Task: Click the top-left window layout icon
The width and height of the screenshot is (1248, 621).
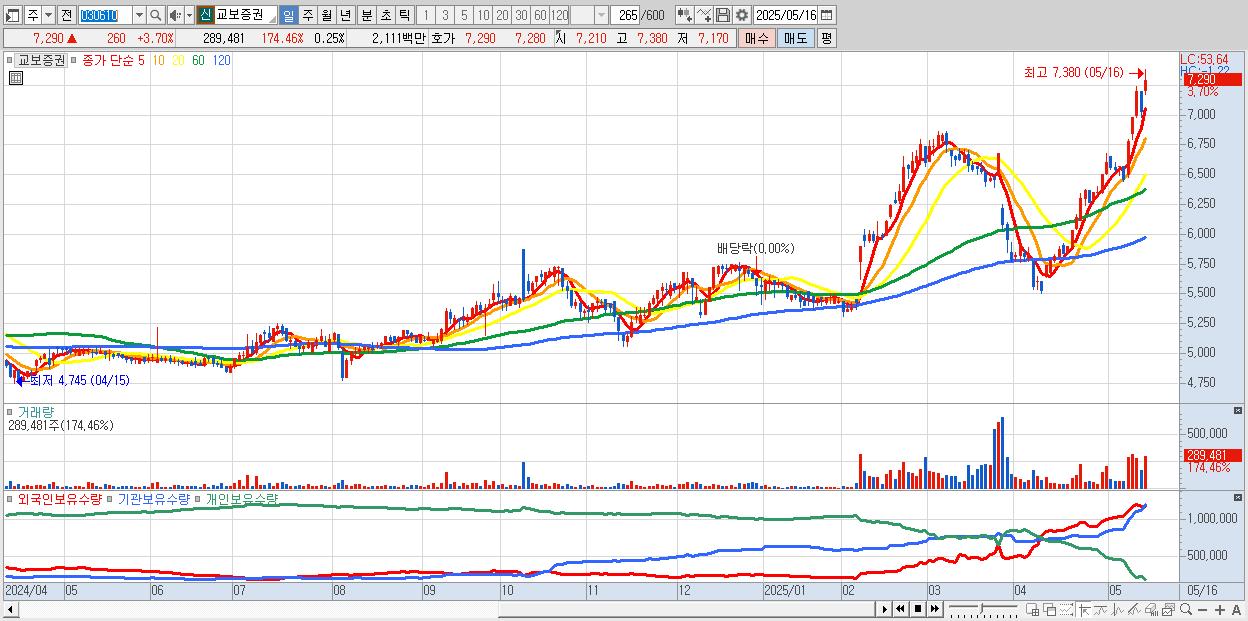Action: coord(12,16)
